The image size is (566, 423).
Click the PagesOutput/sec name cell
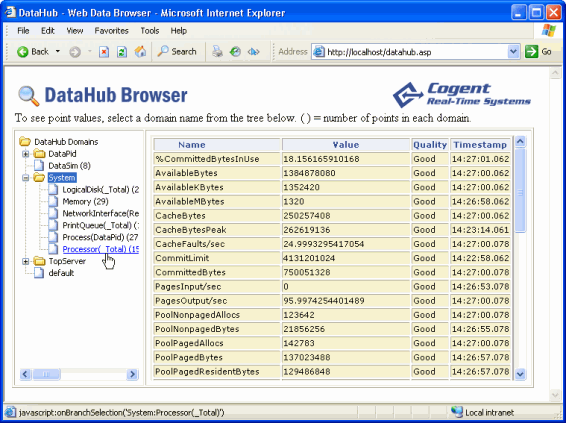point(217,301)
